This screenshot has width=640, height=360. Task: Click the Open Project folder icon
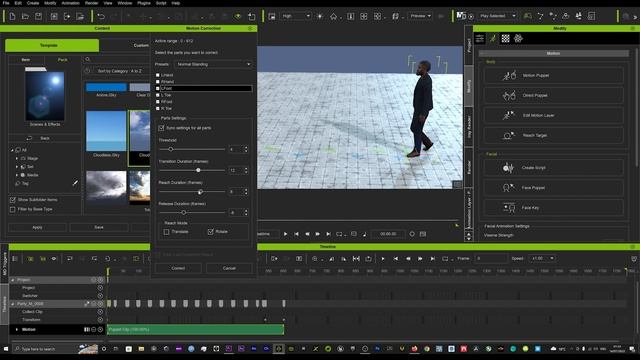[25, 16]
